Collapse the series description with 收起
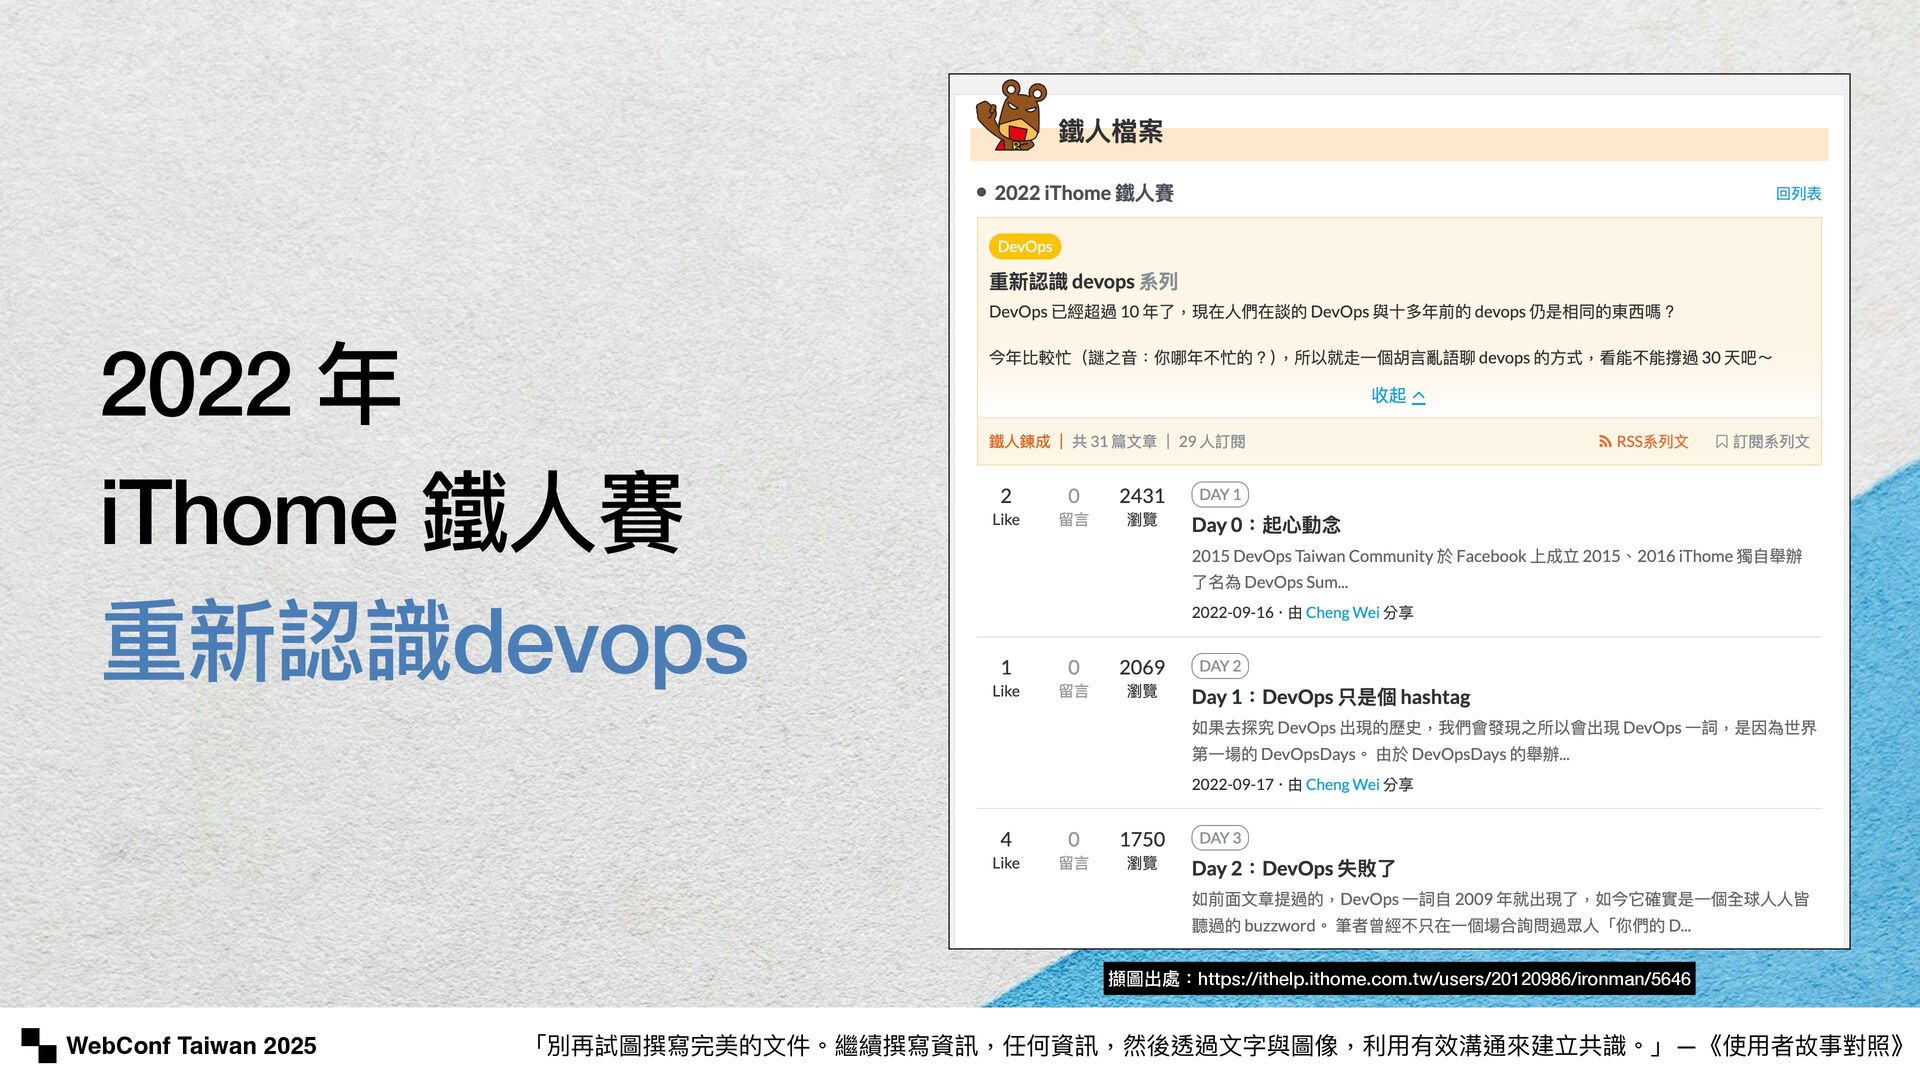The height and width of the screenshot is (1080, 1920). [x=1388, y=396]
